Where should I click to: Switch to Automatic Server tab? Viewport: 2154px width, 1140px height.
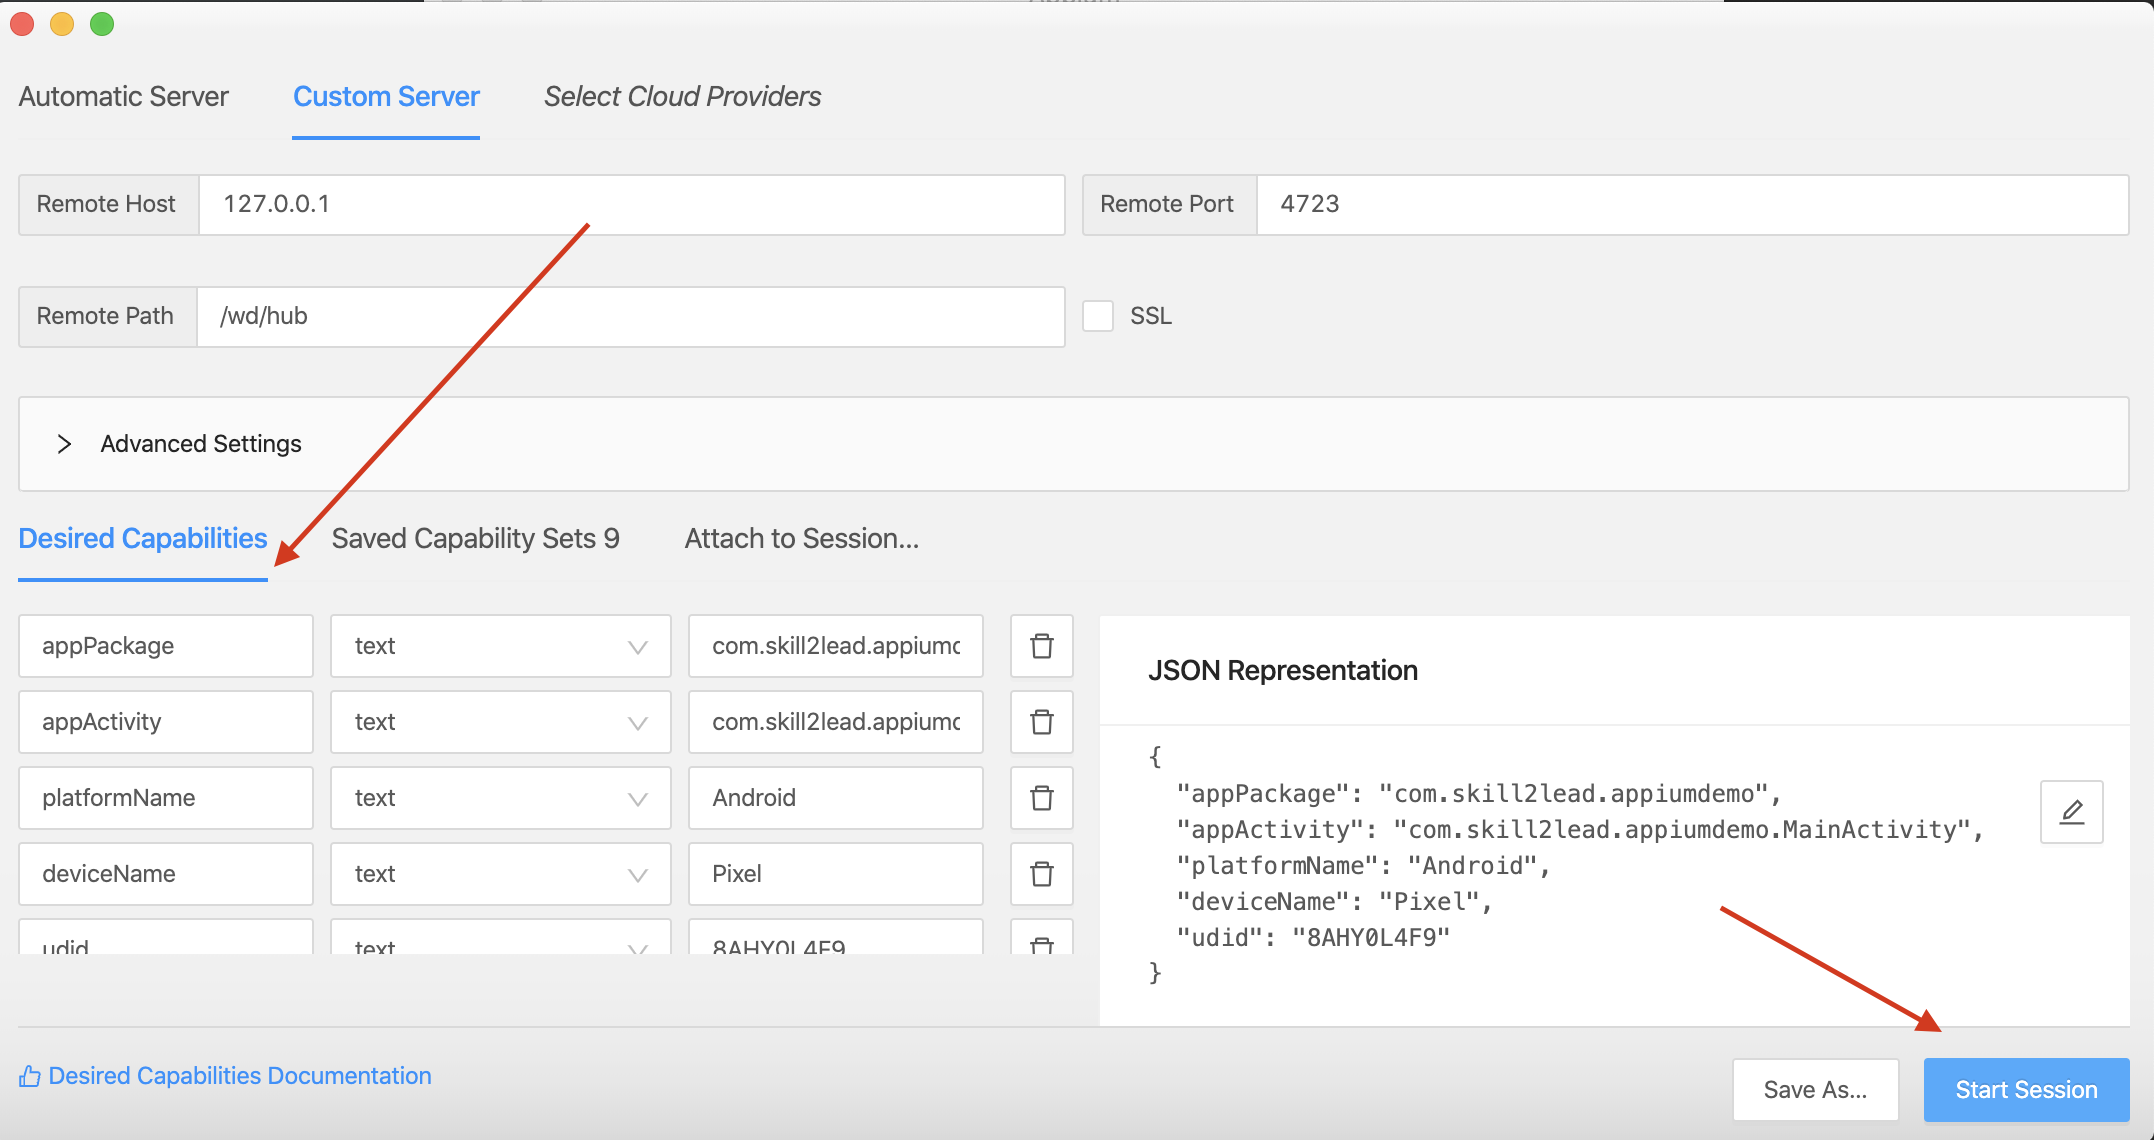(x=124, y=97)
